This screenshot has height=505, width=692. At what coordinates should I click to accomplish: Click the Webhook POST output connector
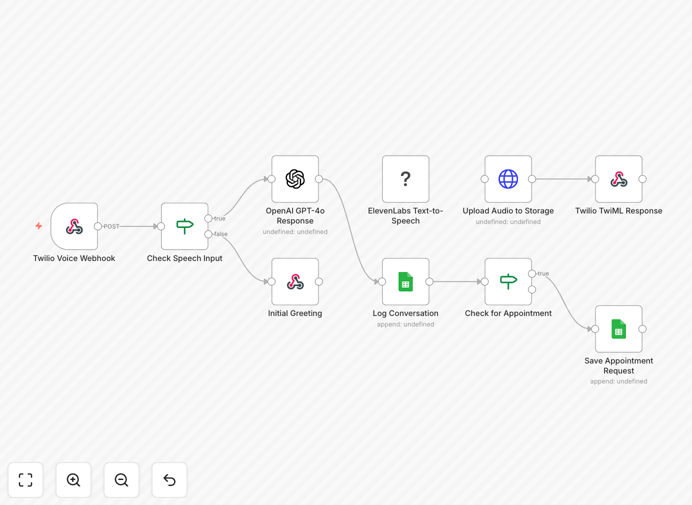(98, 226)
